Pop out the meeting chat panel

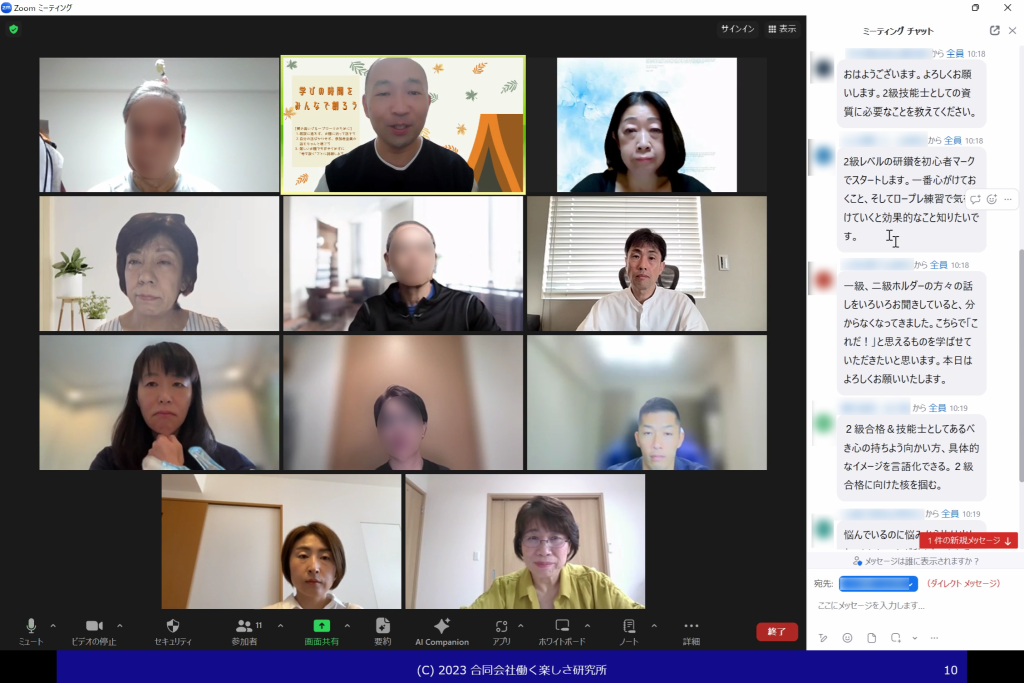click(x=994, y=31)
